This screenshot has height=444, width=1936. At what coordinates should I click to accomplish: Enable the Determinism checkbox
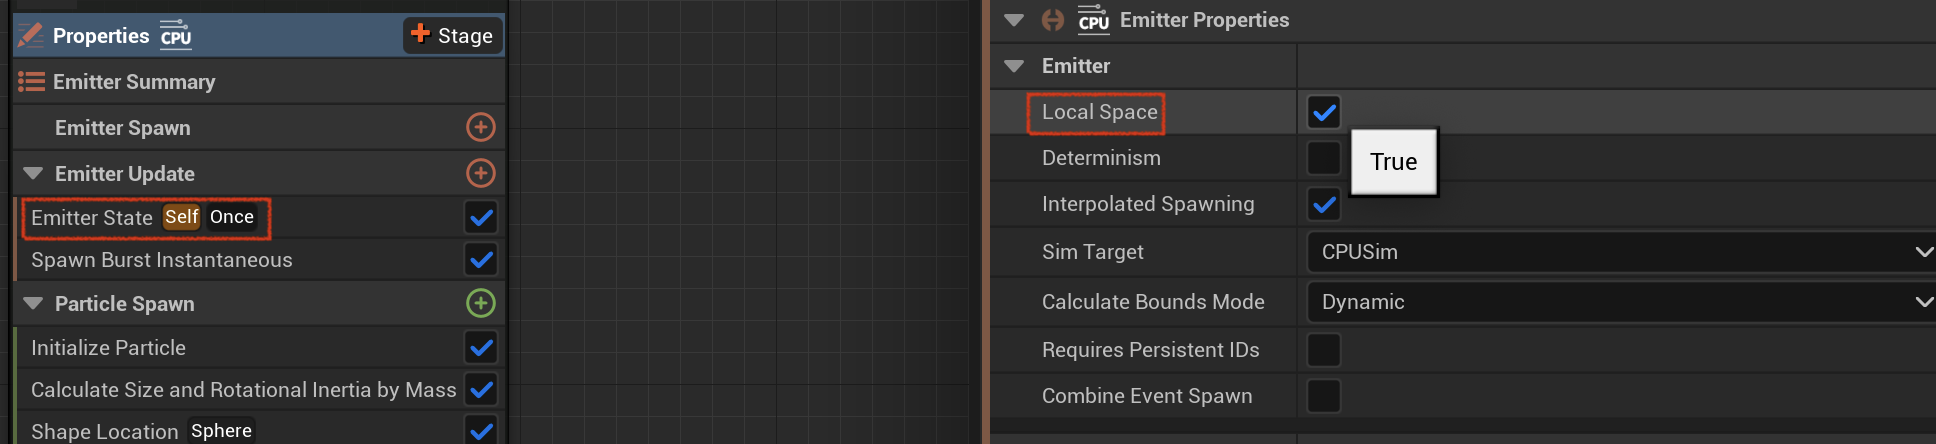(x=1324, y=158)
